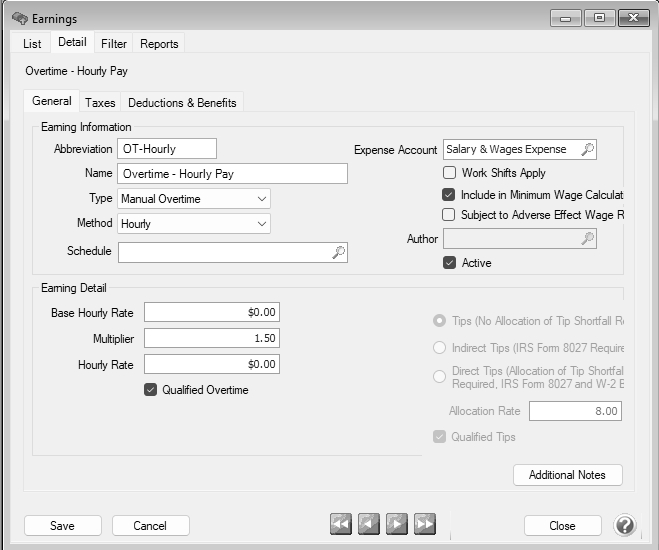Go to the first record arrow
Viewport: 659px width, 550px height.
coord(341,524)
